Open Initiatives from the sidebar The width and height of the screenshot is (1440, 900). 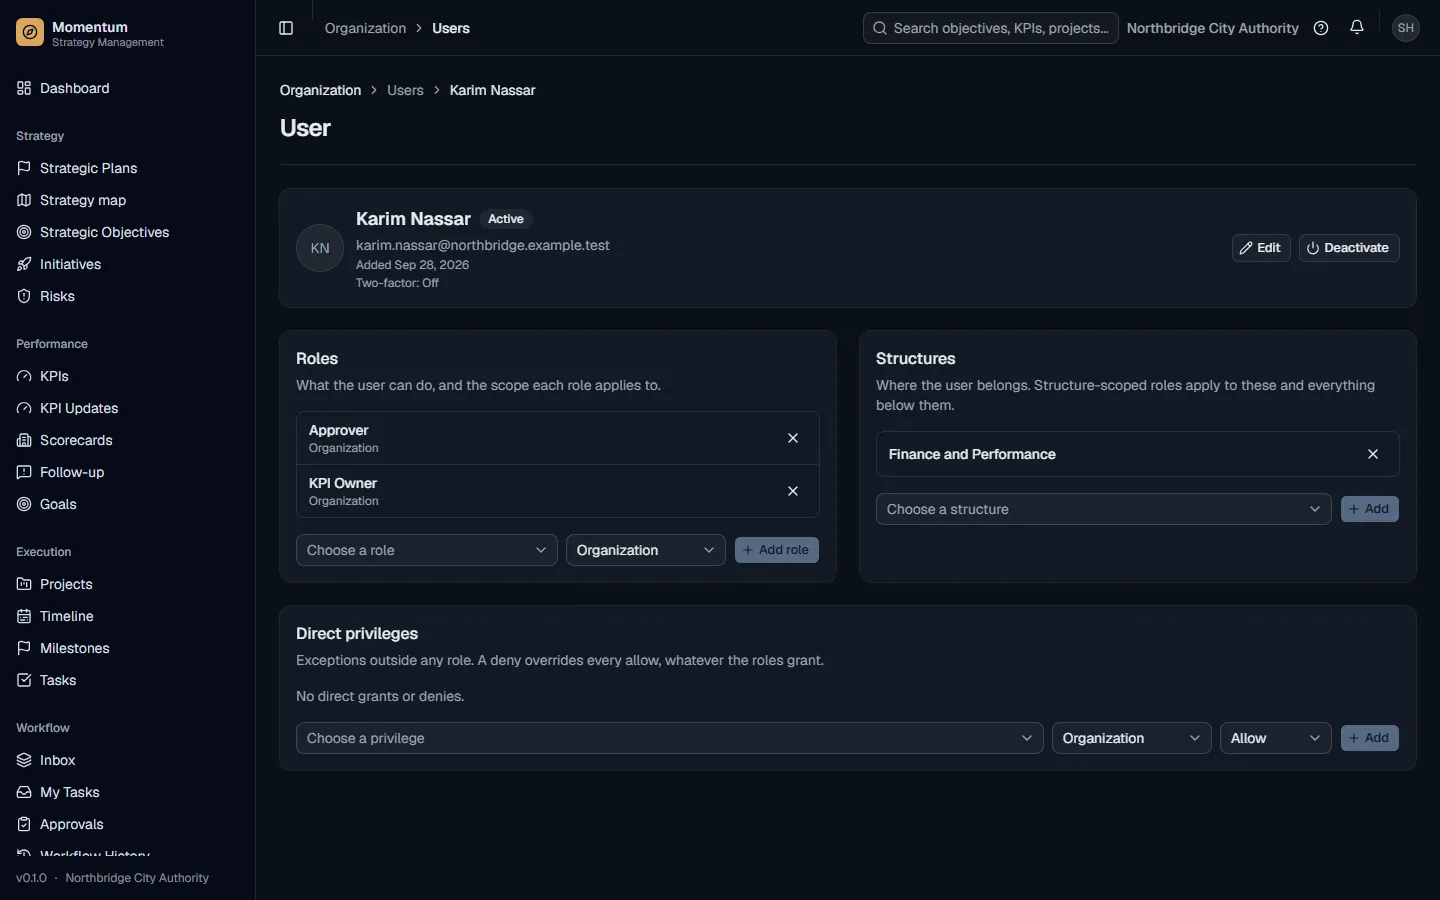(127, 264)
